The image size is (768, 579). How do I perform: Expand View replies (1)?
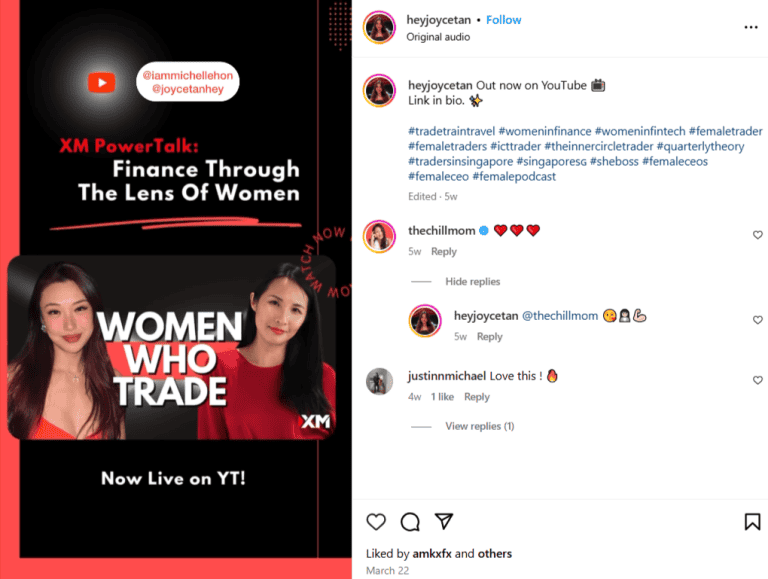(480, 426)
